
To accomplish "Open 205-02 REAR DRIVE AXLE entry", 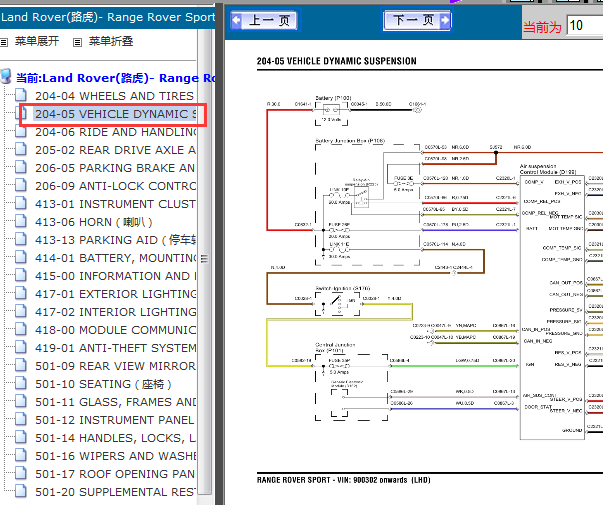I will 115,150.
